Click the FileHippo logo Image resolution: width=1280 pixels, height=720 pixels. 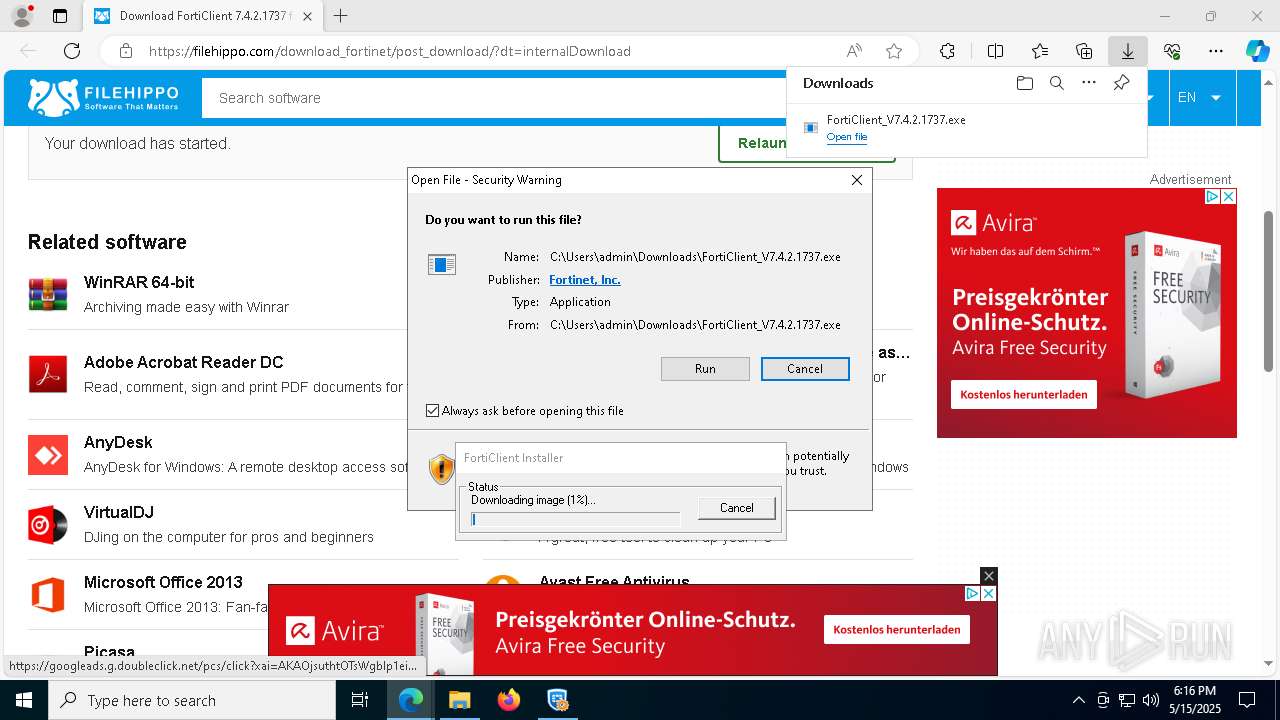[104, 98]
